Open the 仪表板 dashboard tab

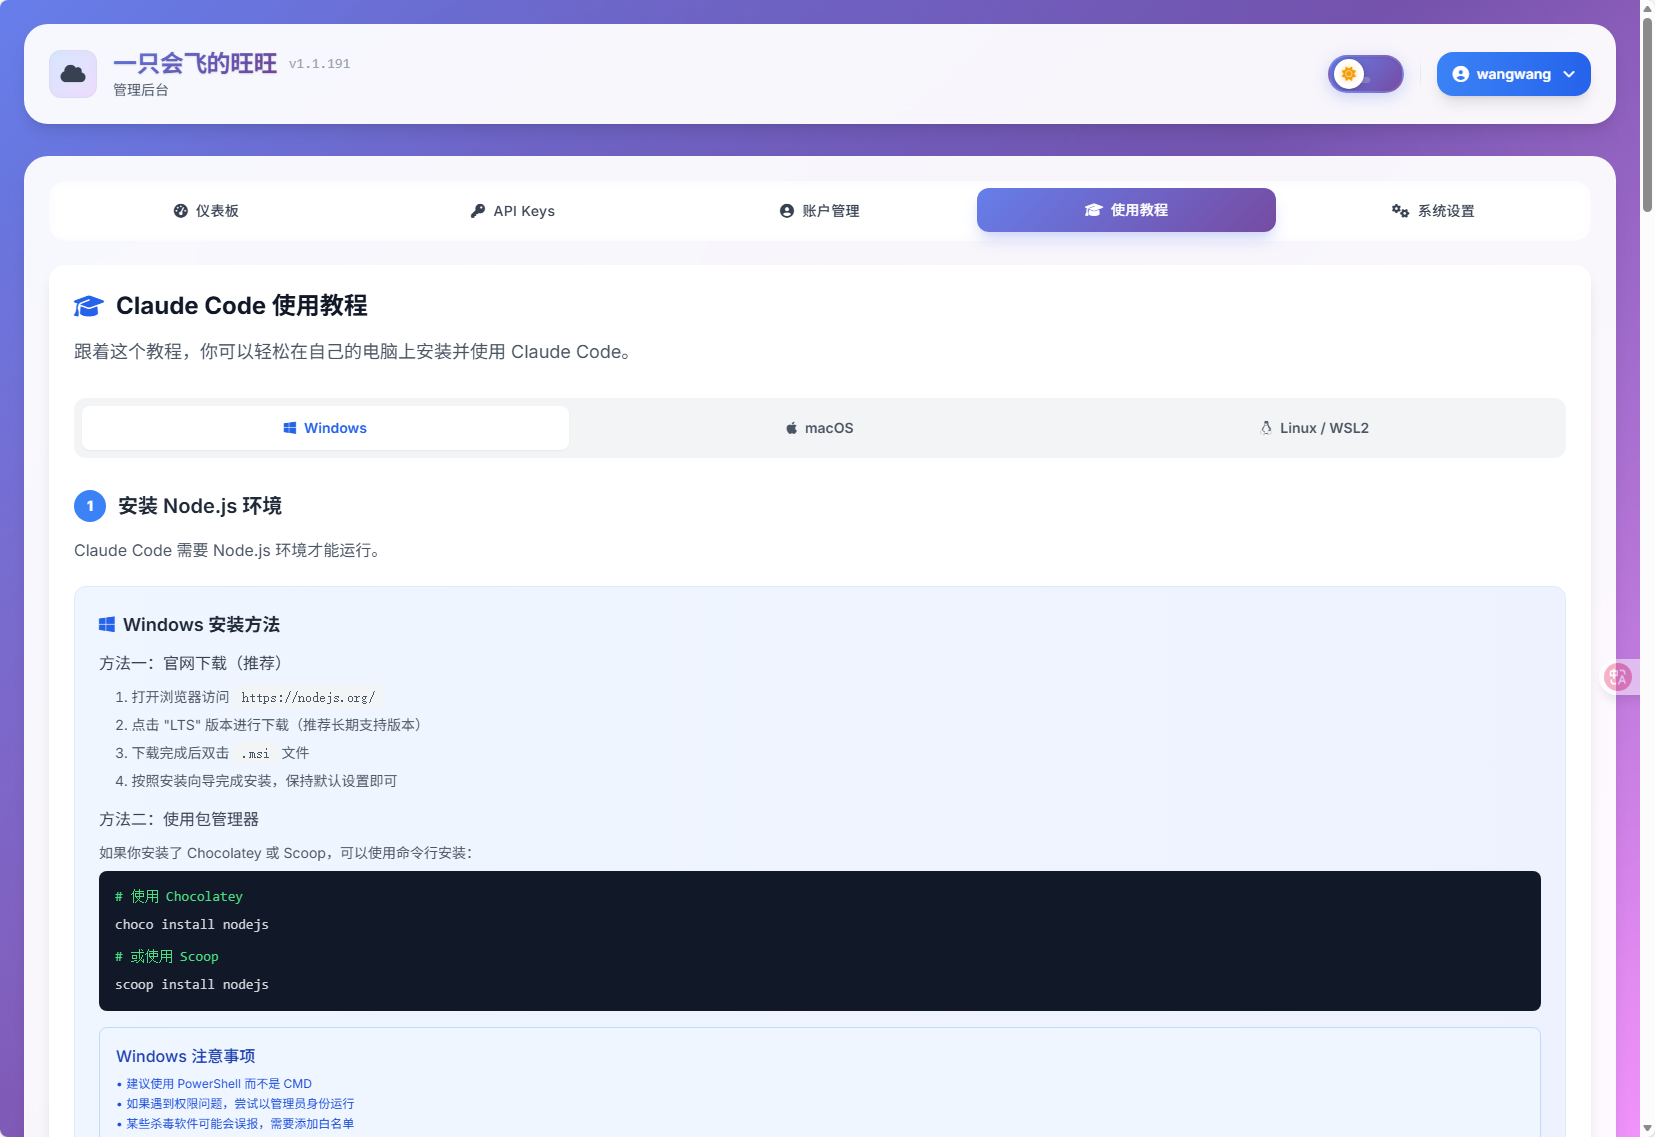tap(206, 211)
